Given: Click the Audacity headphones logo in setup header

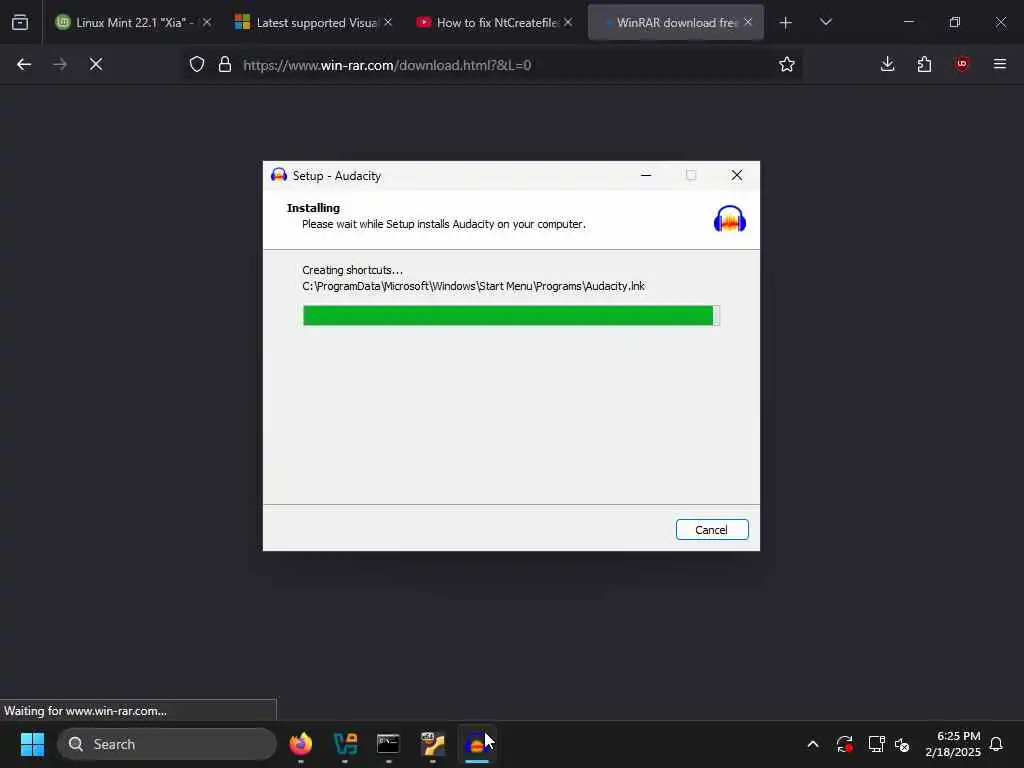Looking at the screenshot, I should [729, 219].
